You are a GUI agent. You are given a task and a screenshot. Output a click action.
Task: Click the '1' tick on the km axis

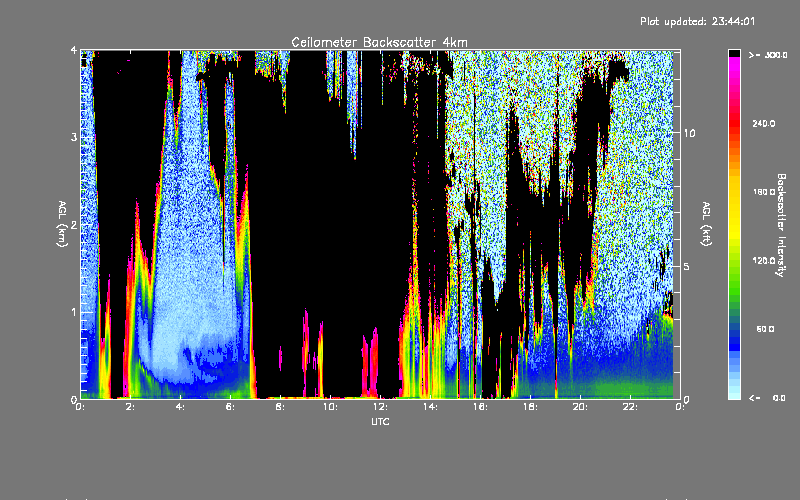click(x=74, y=312)
